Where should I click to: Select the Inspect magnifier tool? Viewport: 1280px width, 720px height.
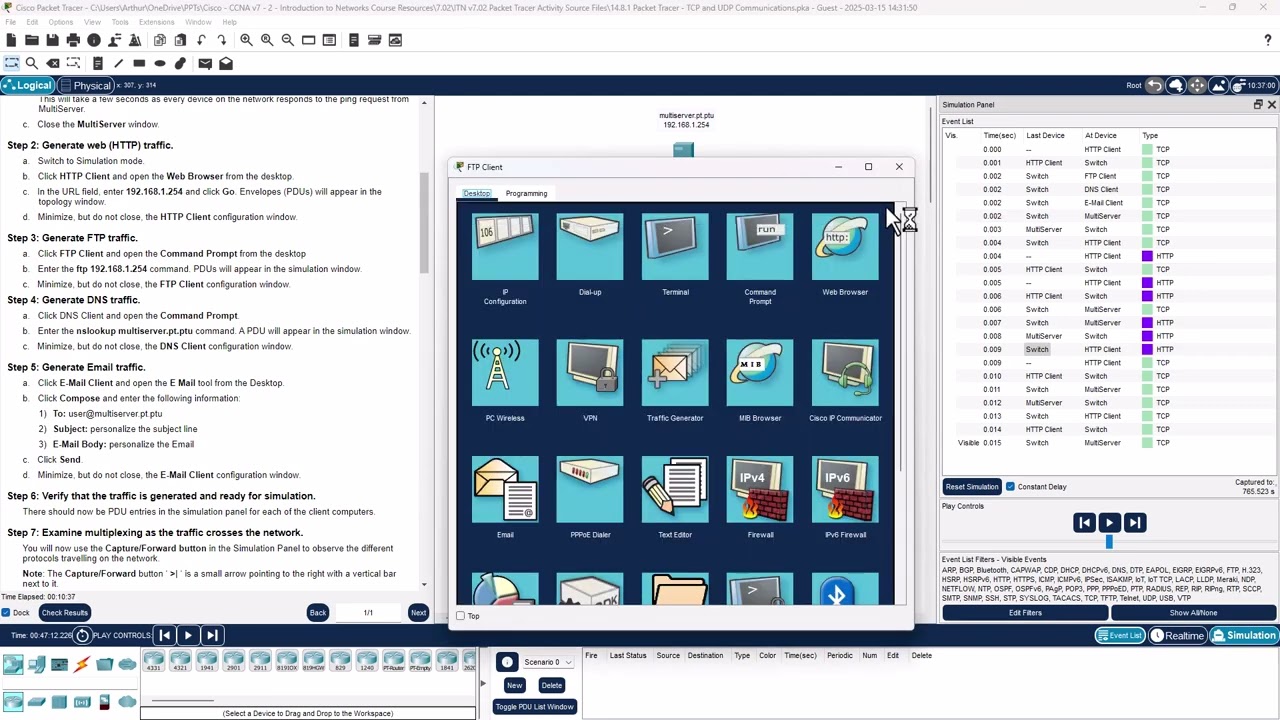[x=32, y=63]
